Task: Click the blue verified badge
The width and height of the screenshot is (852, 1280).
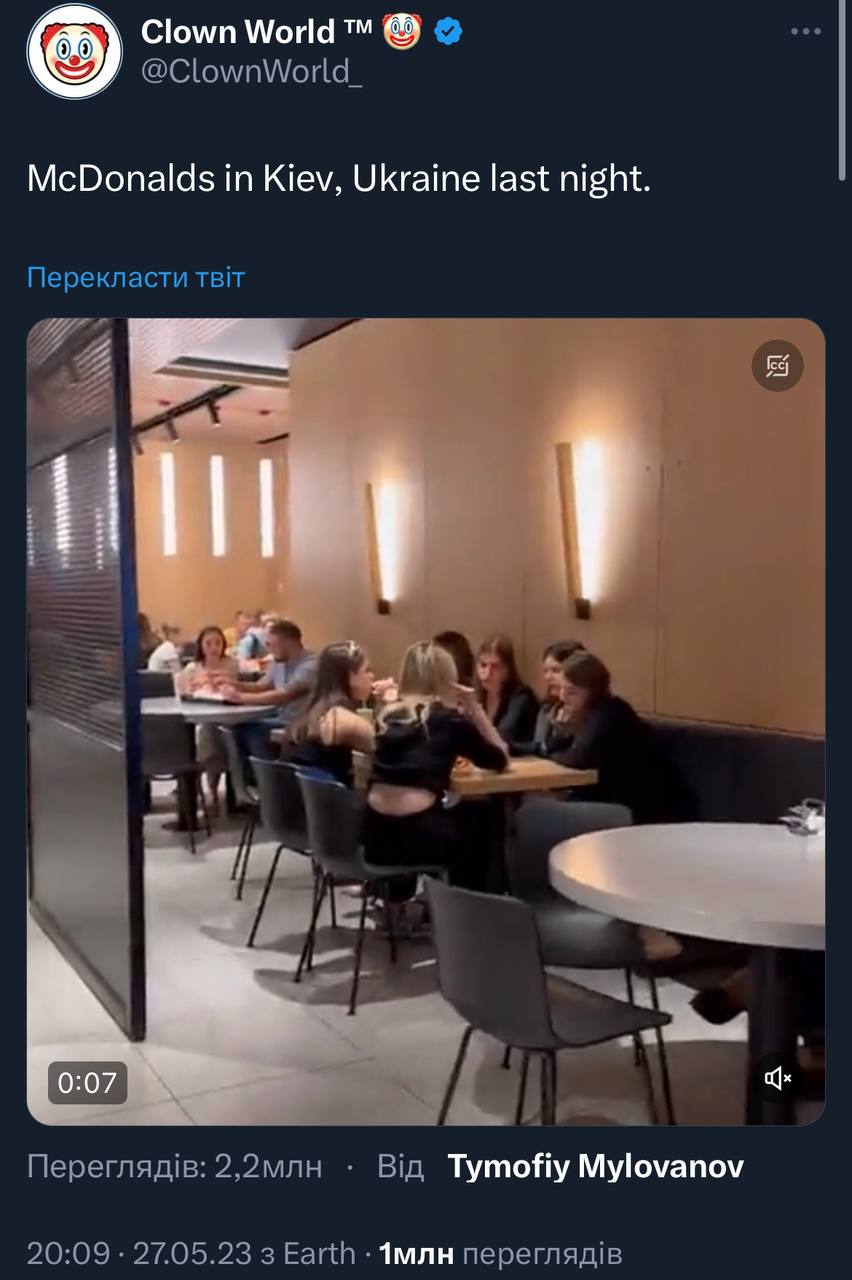Action: pos(448,32)
